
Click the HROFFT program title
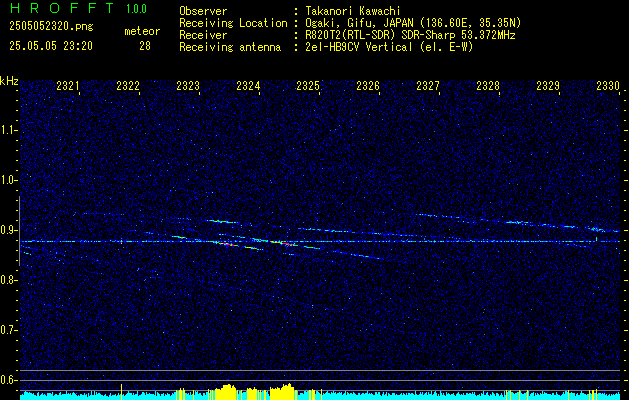click(62, 8)
